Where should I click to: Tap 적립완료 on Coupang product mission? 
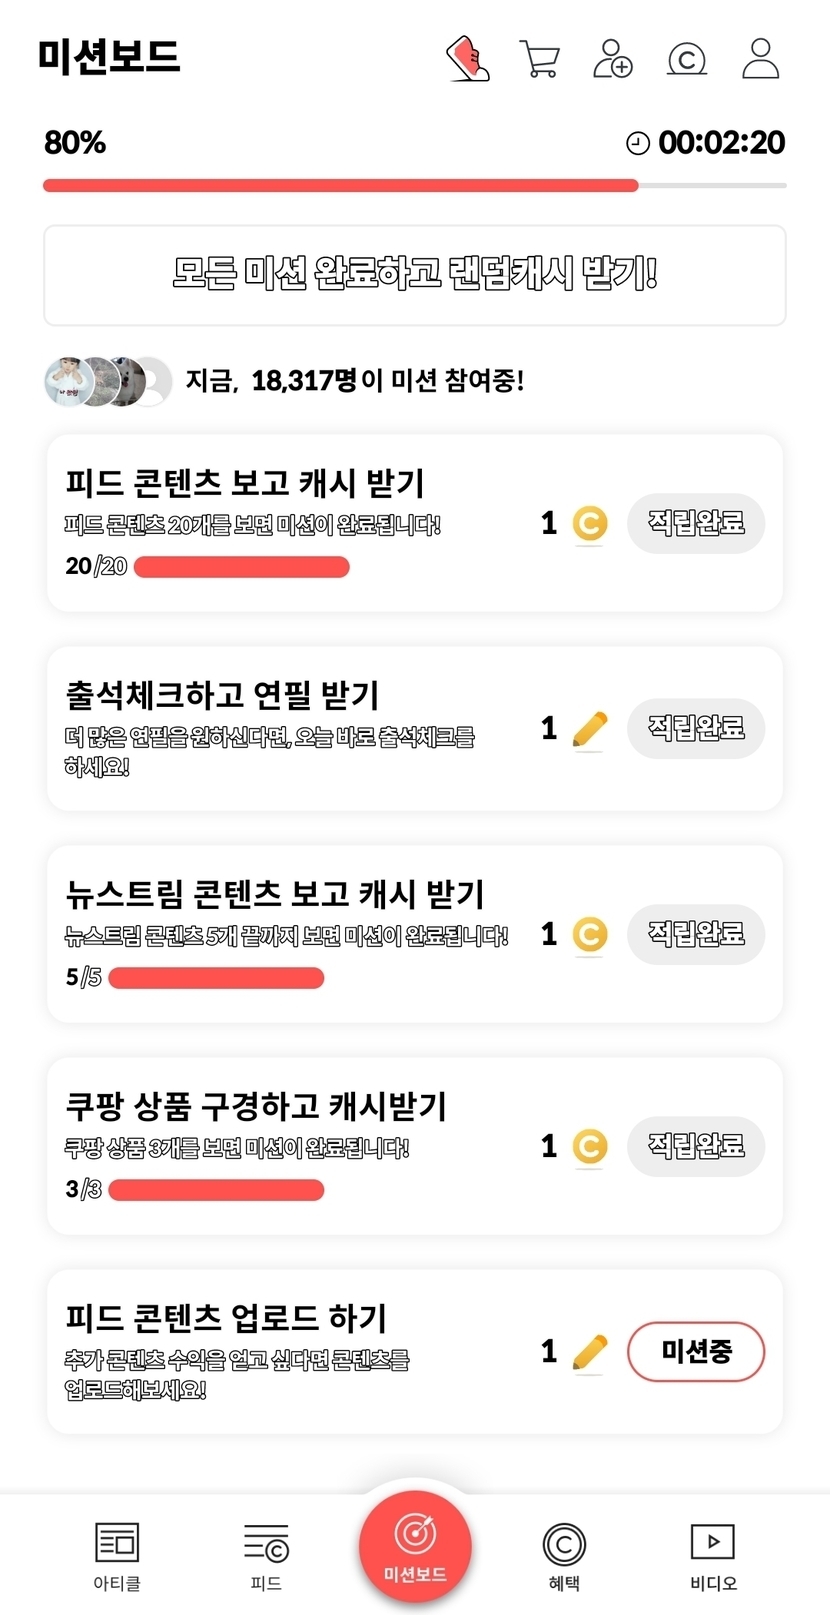pyautogui.click(x=696, y=1146)
